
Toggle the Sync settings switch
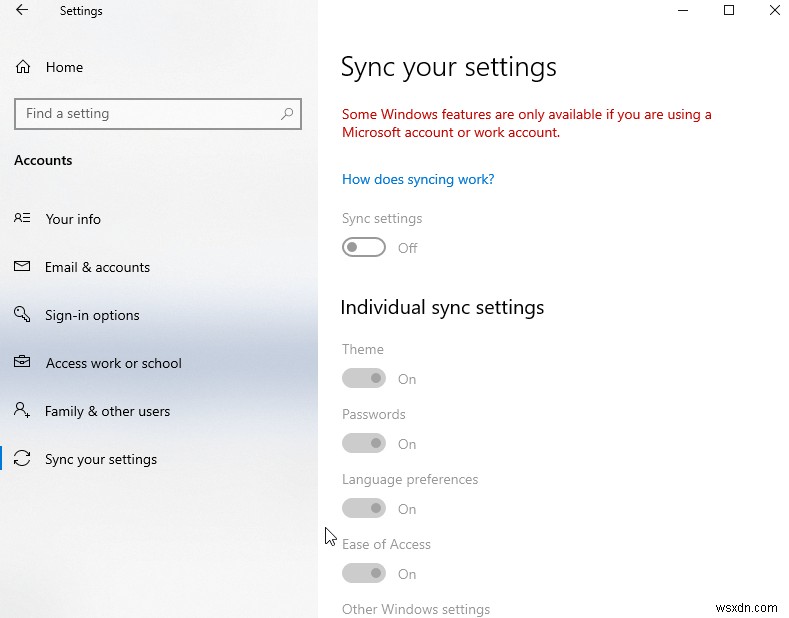pyautogui.click(x=364, y=247)
